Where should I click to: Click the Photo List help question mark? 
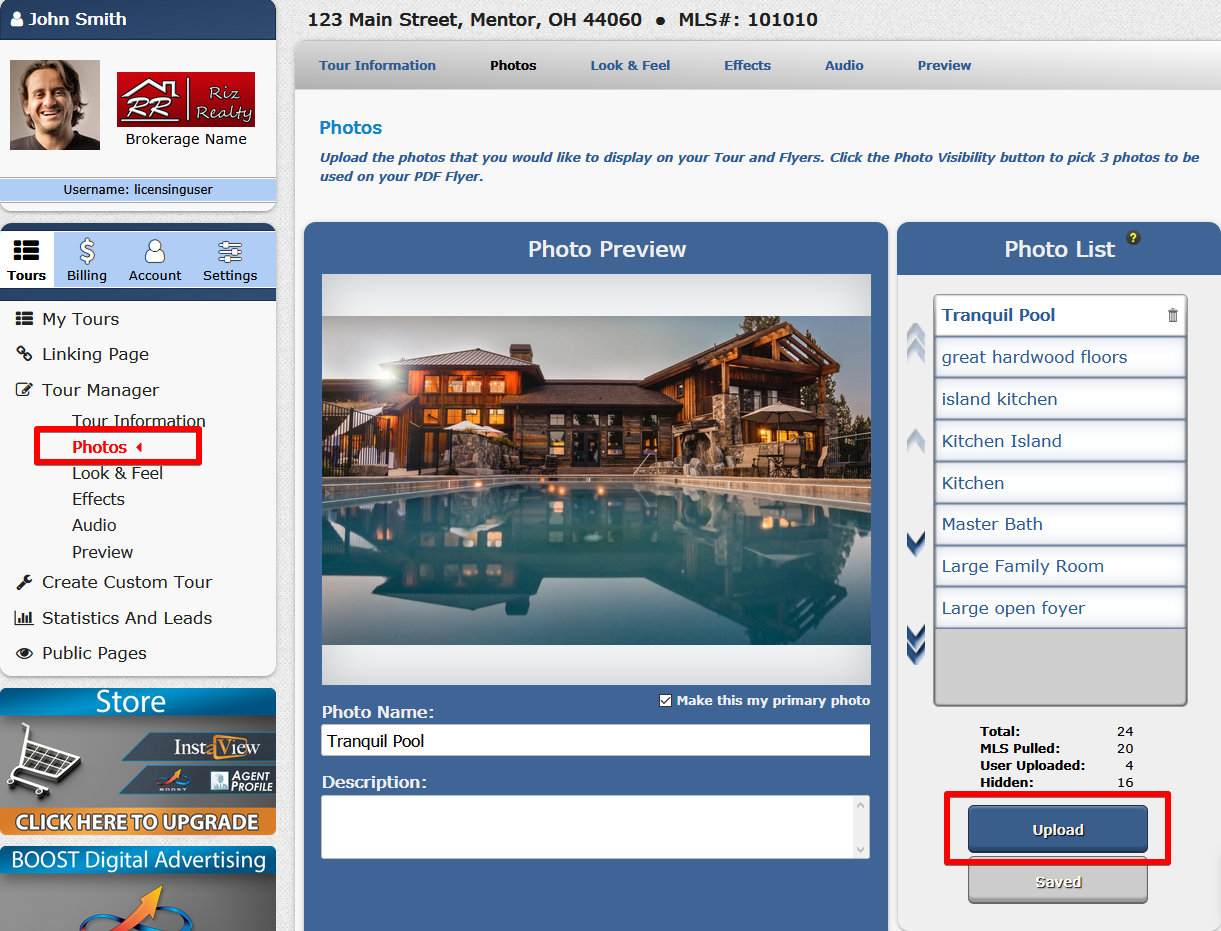point(1133,238)
